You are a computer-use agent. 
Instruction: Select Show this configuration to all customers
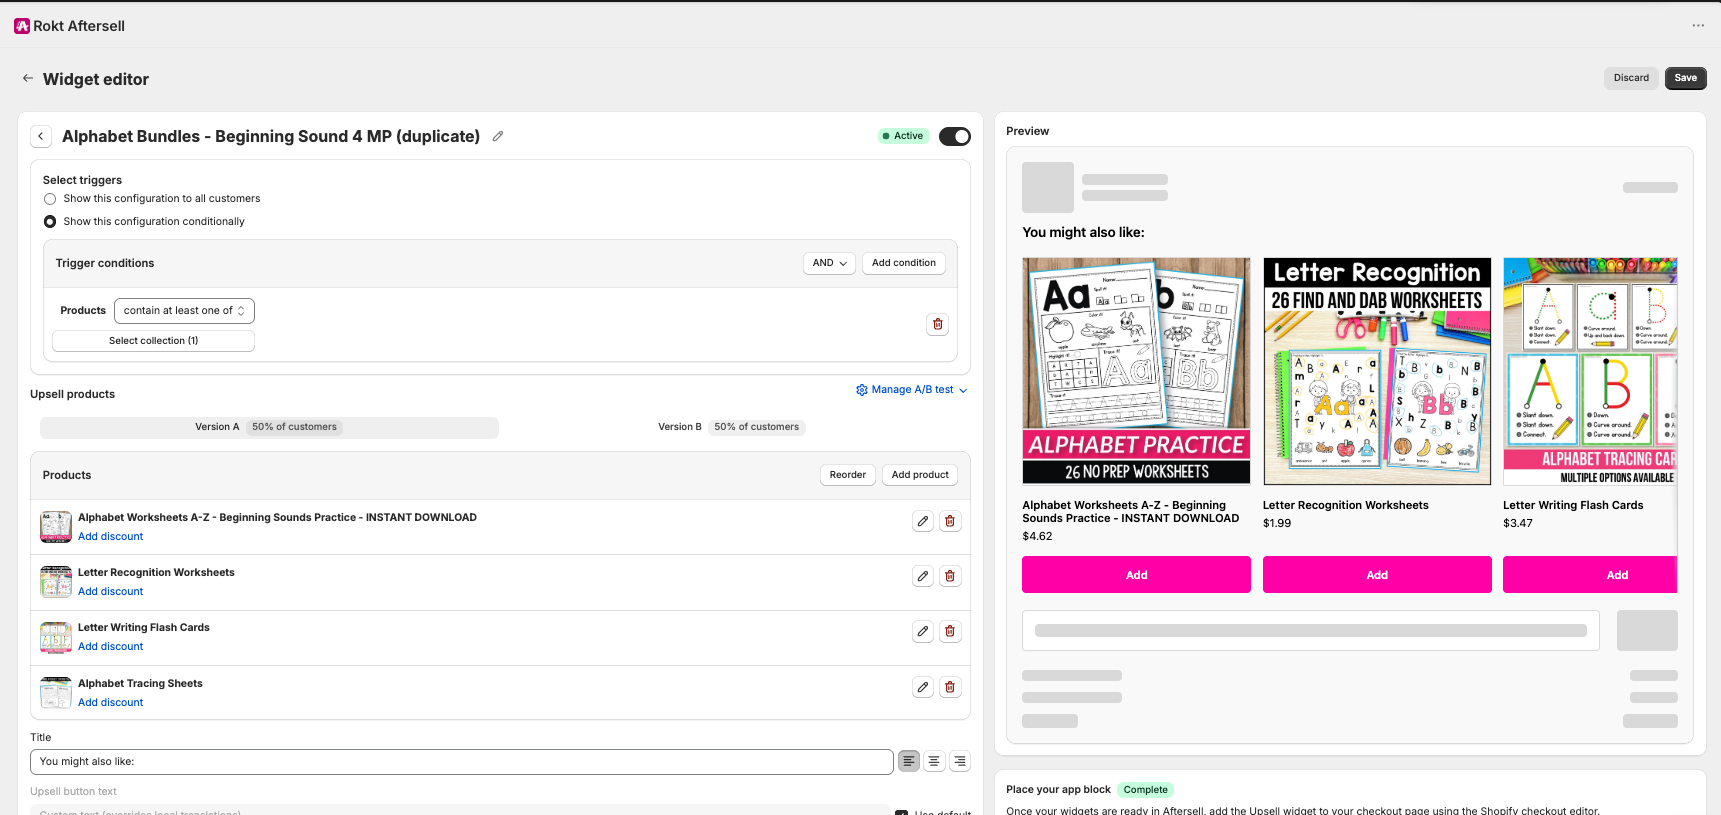(x=50, y=199)
